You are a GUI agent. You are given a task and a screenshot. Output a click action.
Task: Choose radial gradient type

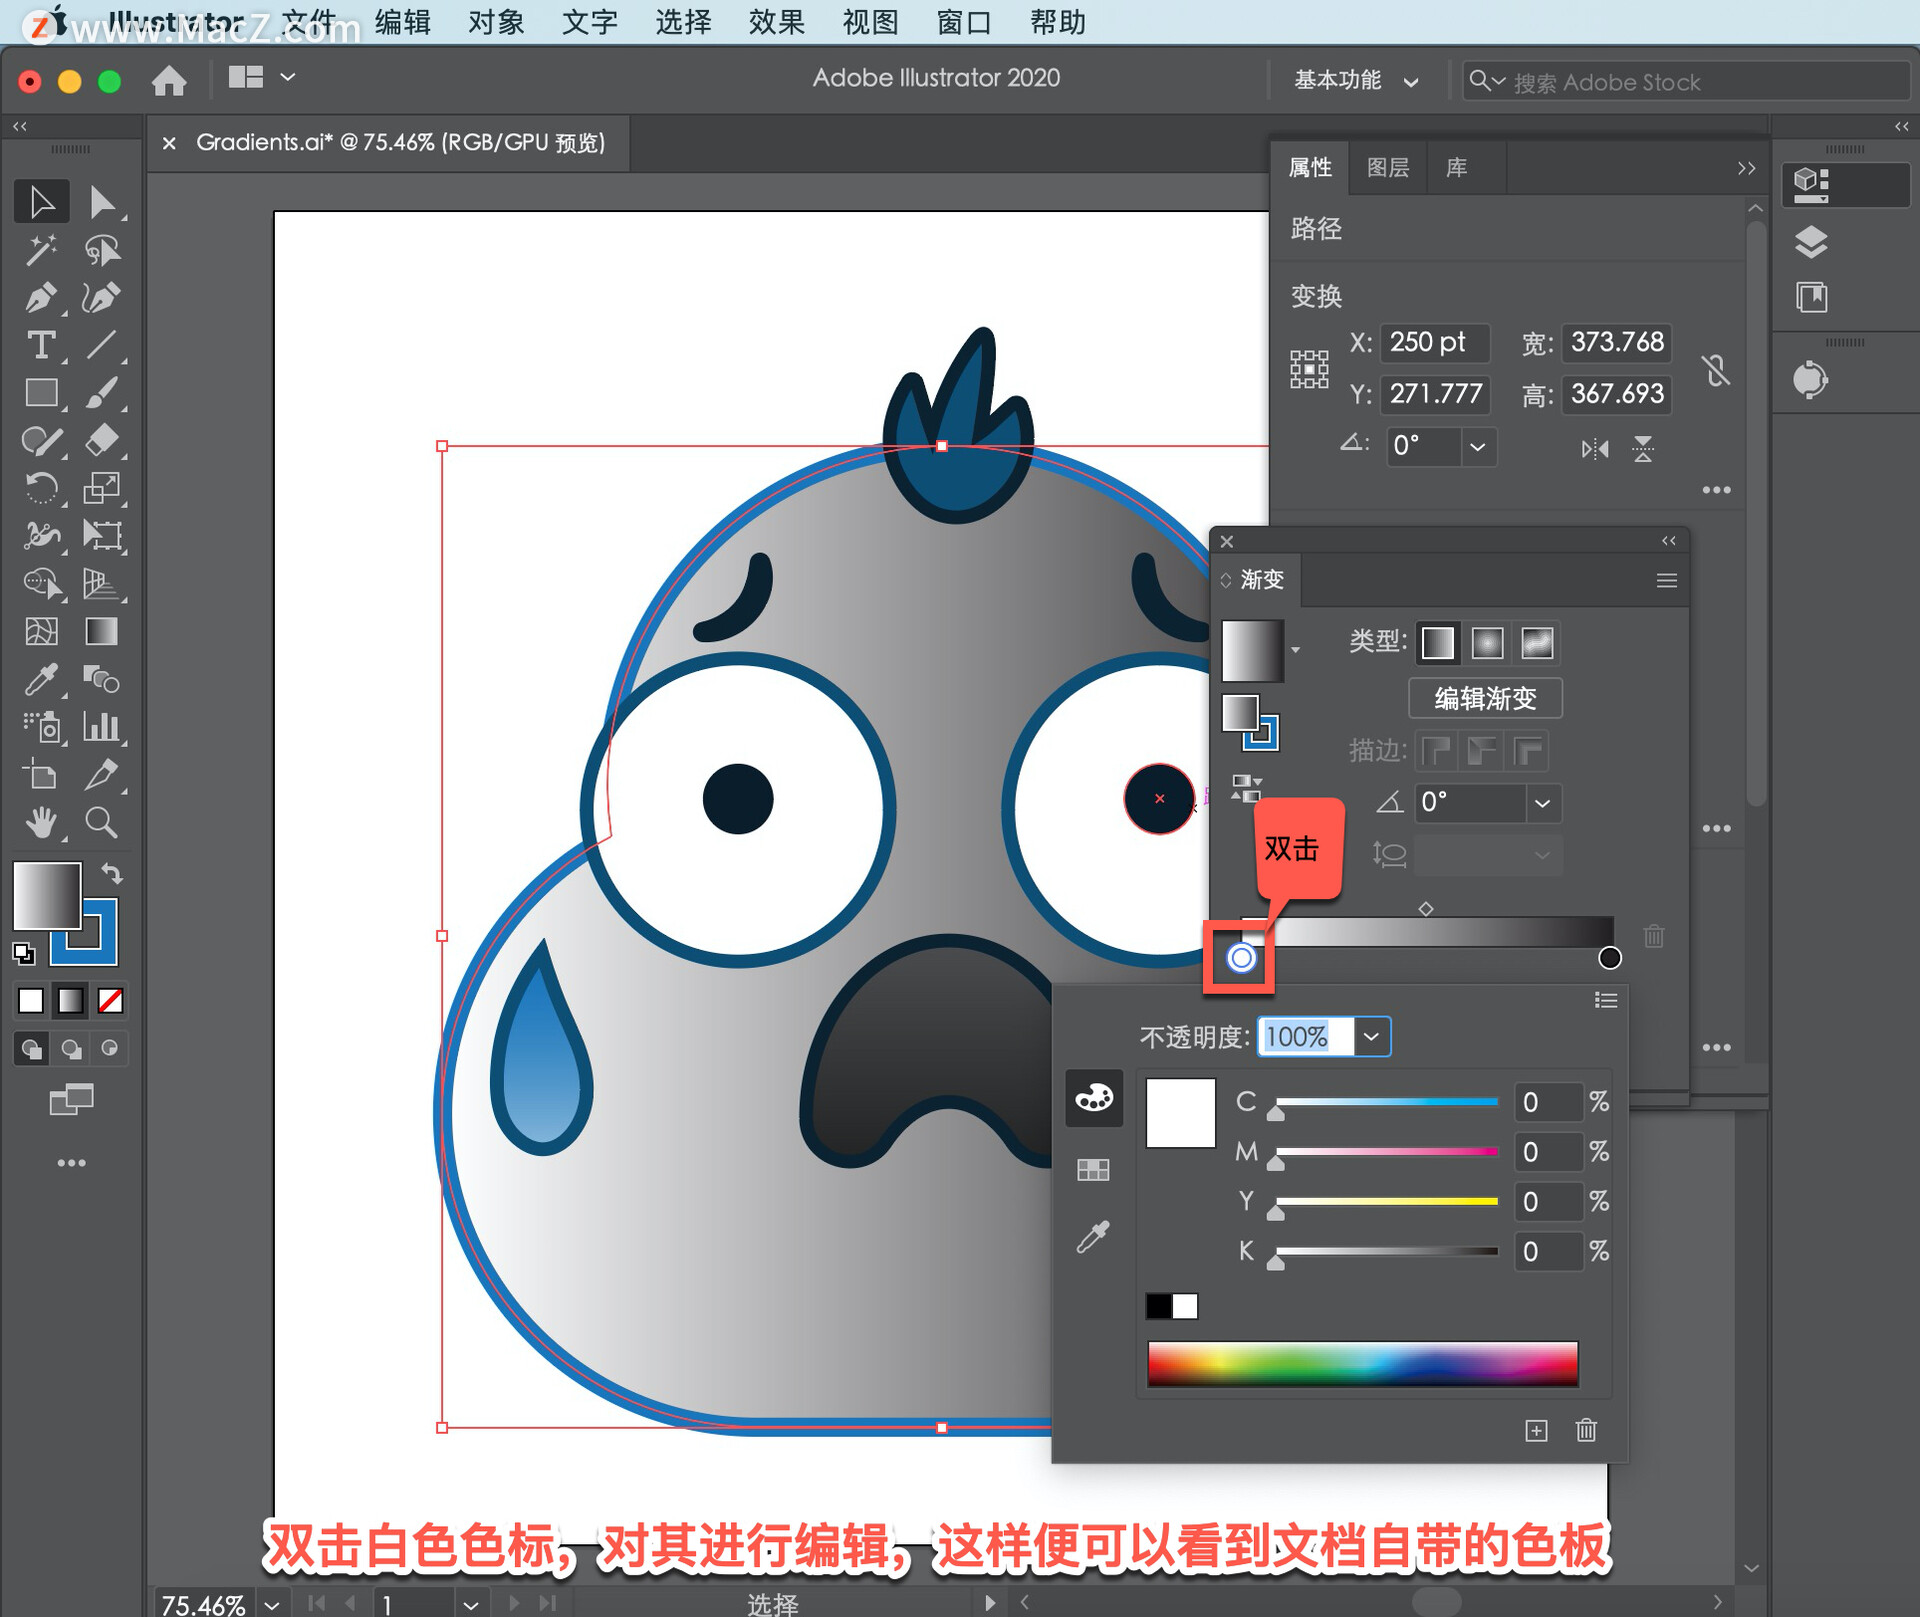(1487, 643)
